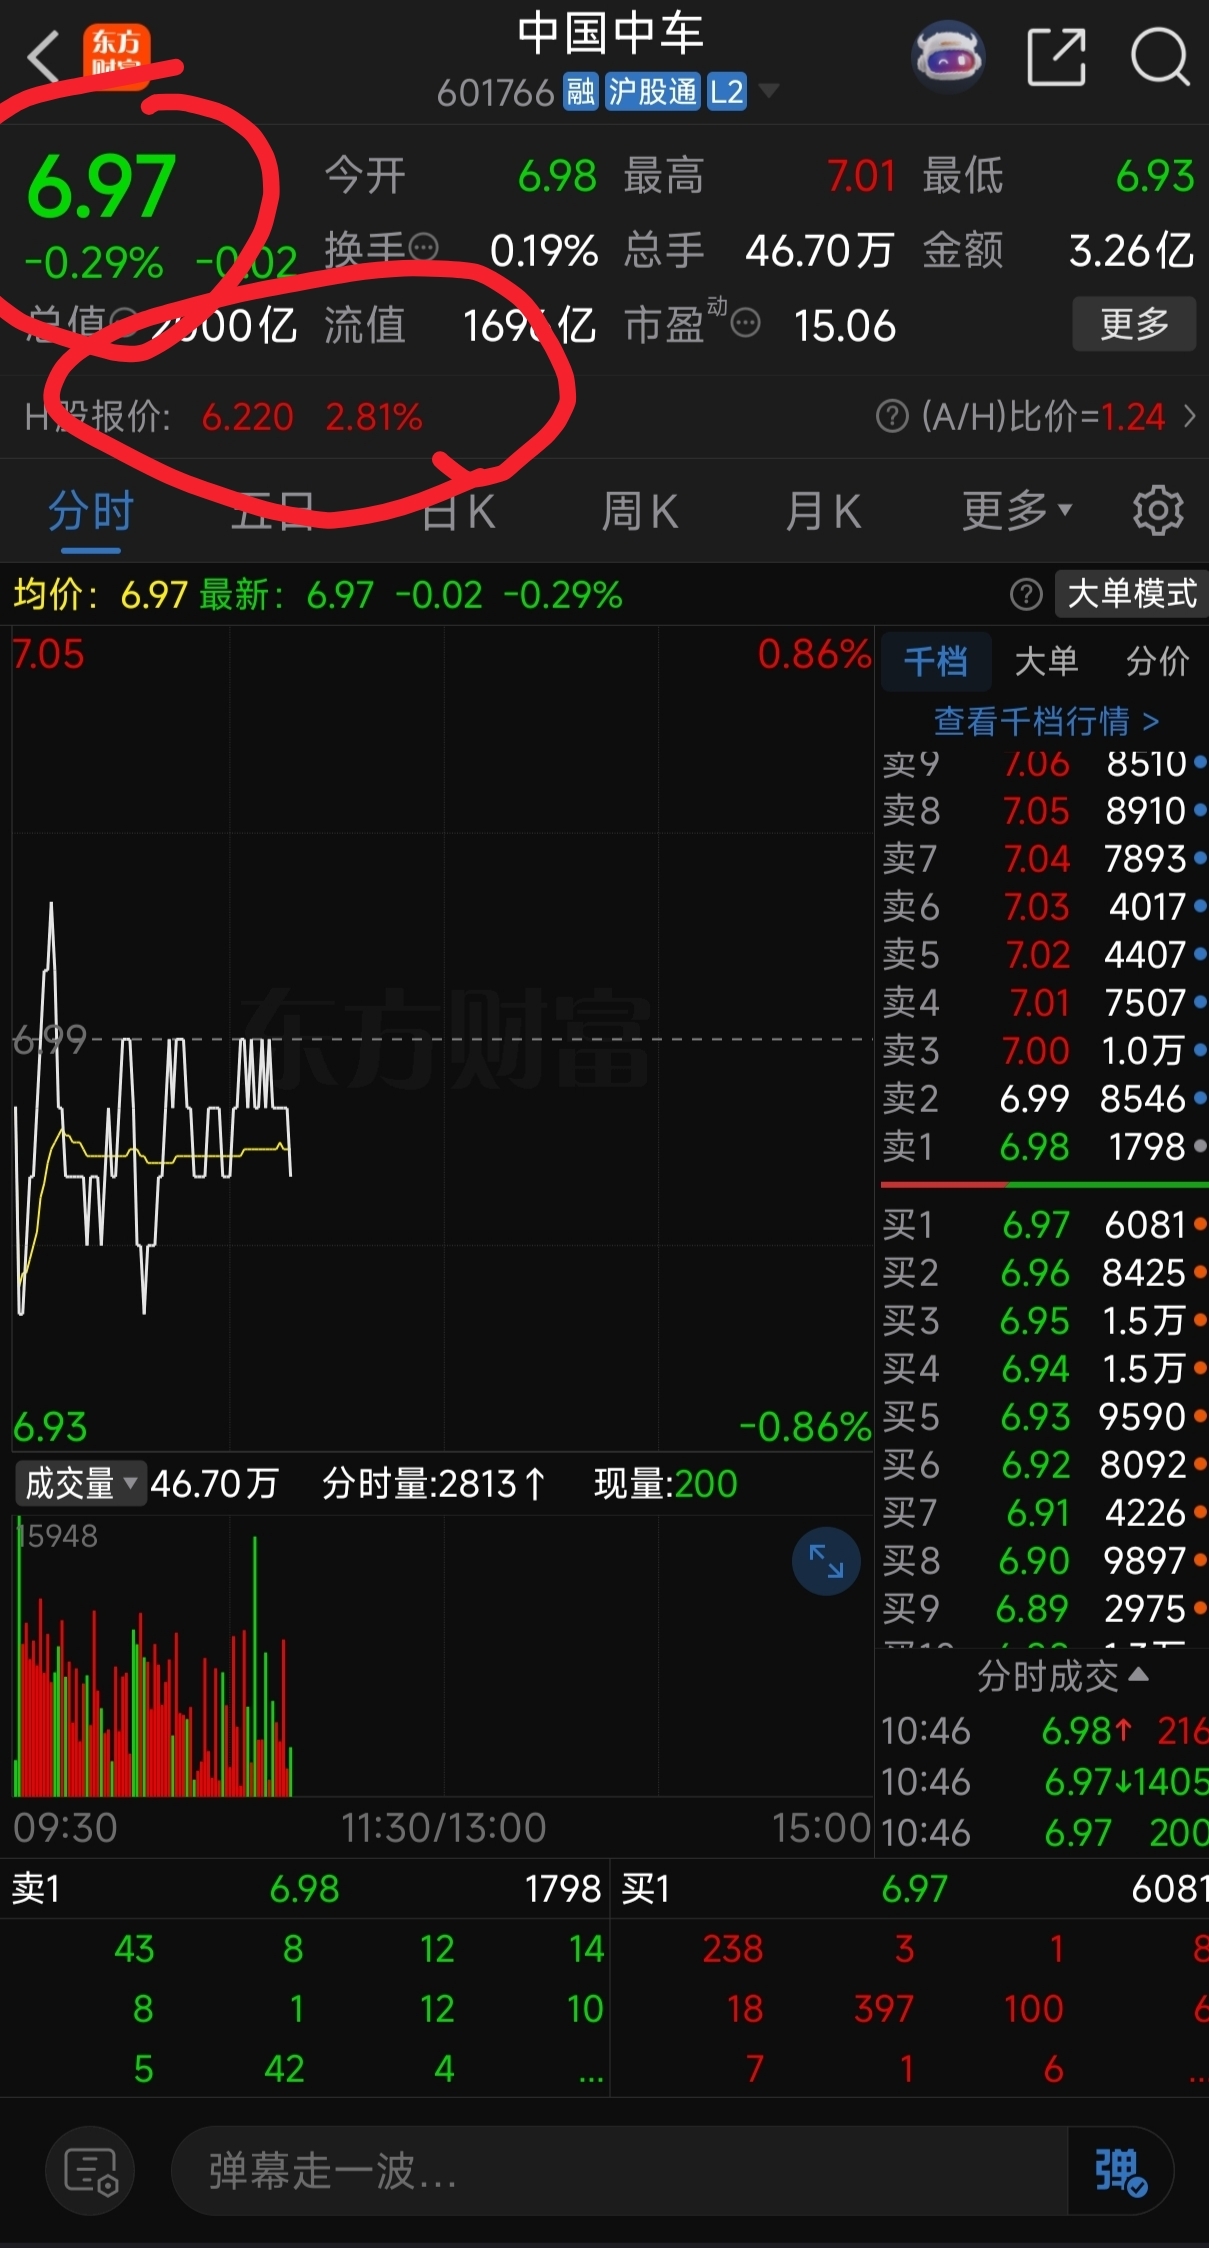Tap the bottom 卖1 6.98 queue header
This screenshot has width=1209, height=2248.
point(305,1888)
